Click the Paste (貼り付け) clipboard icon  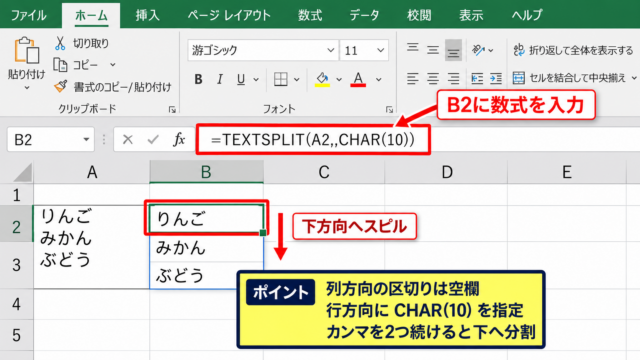[27, 51]
